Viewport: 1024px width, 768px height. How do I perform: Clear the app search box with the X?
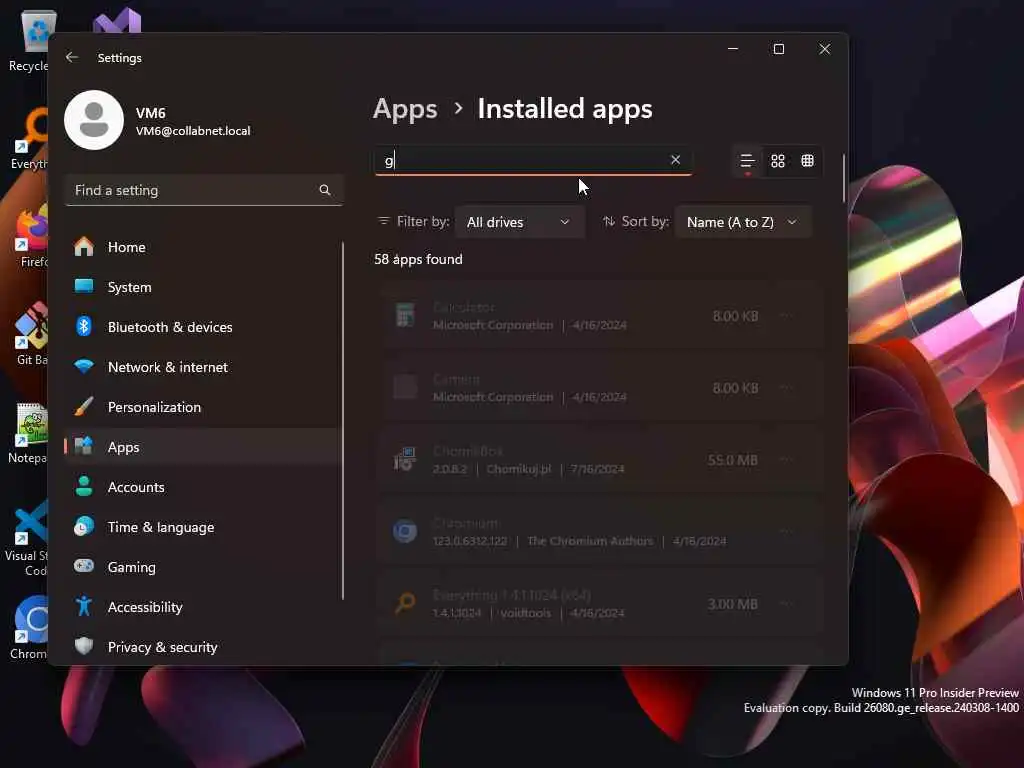point(675,160)
